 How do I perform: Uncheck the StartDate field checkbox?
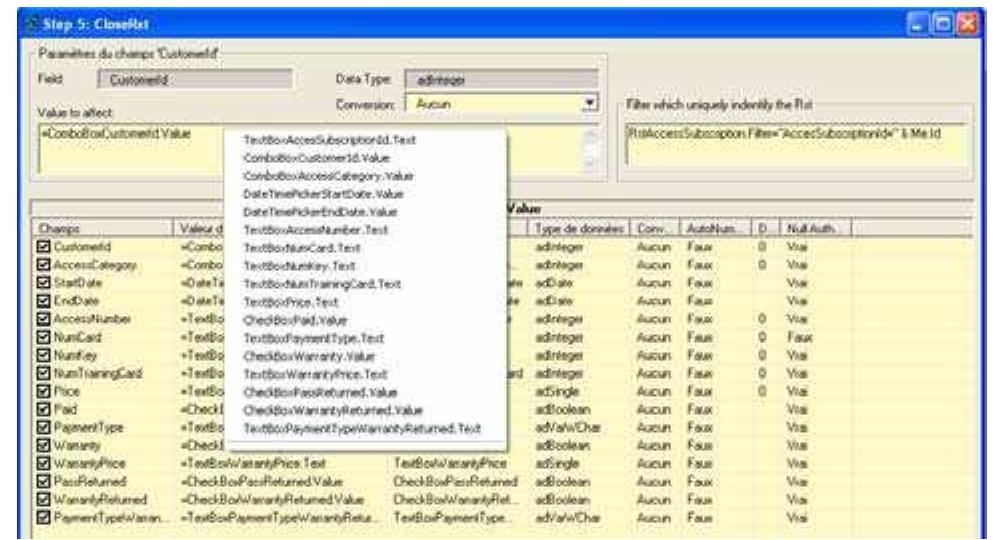pos(43,283)
